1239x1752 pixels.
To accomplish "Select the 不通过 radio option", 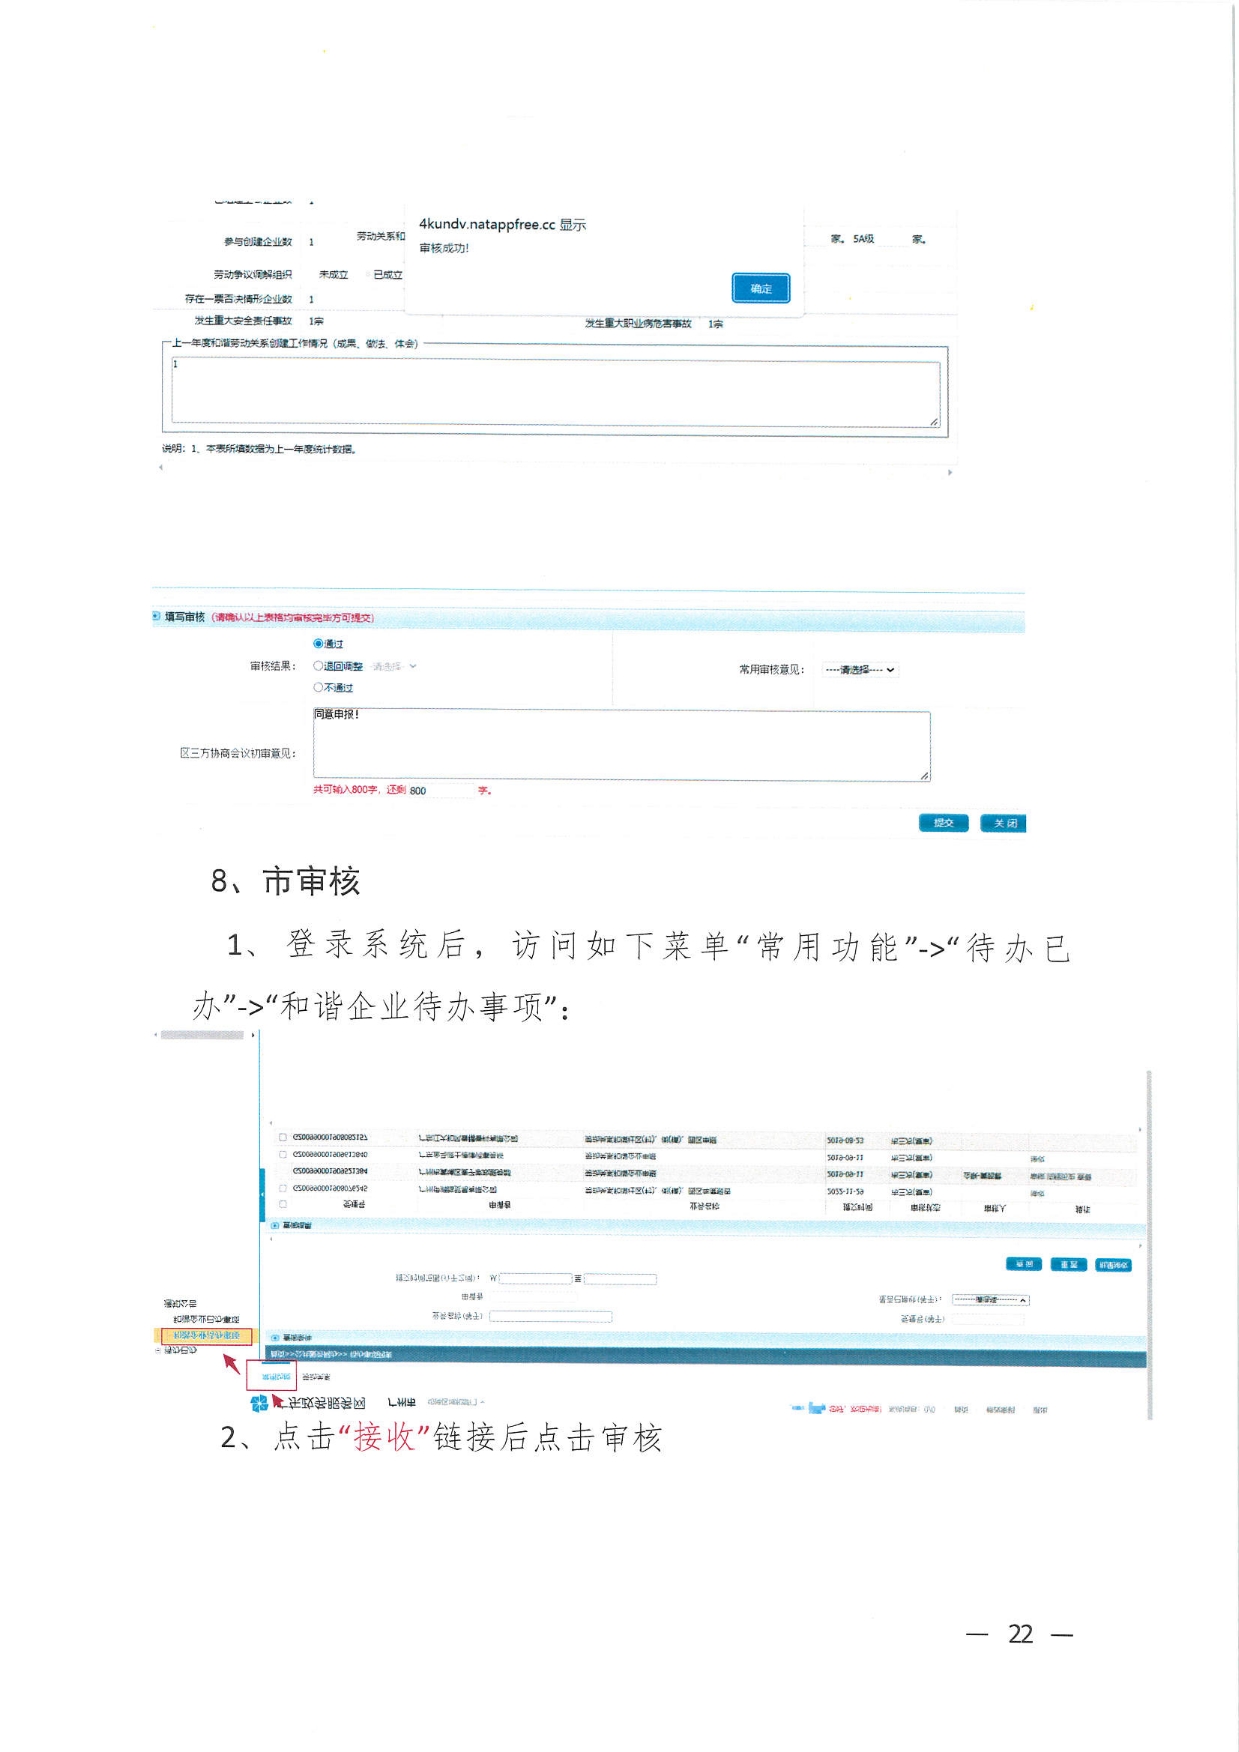I will click(319, 688).
